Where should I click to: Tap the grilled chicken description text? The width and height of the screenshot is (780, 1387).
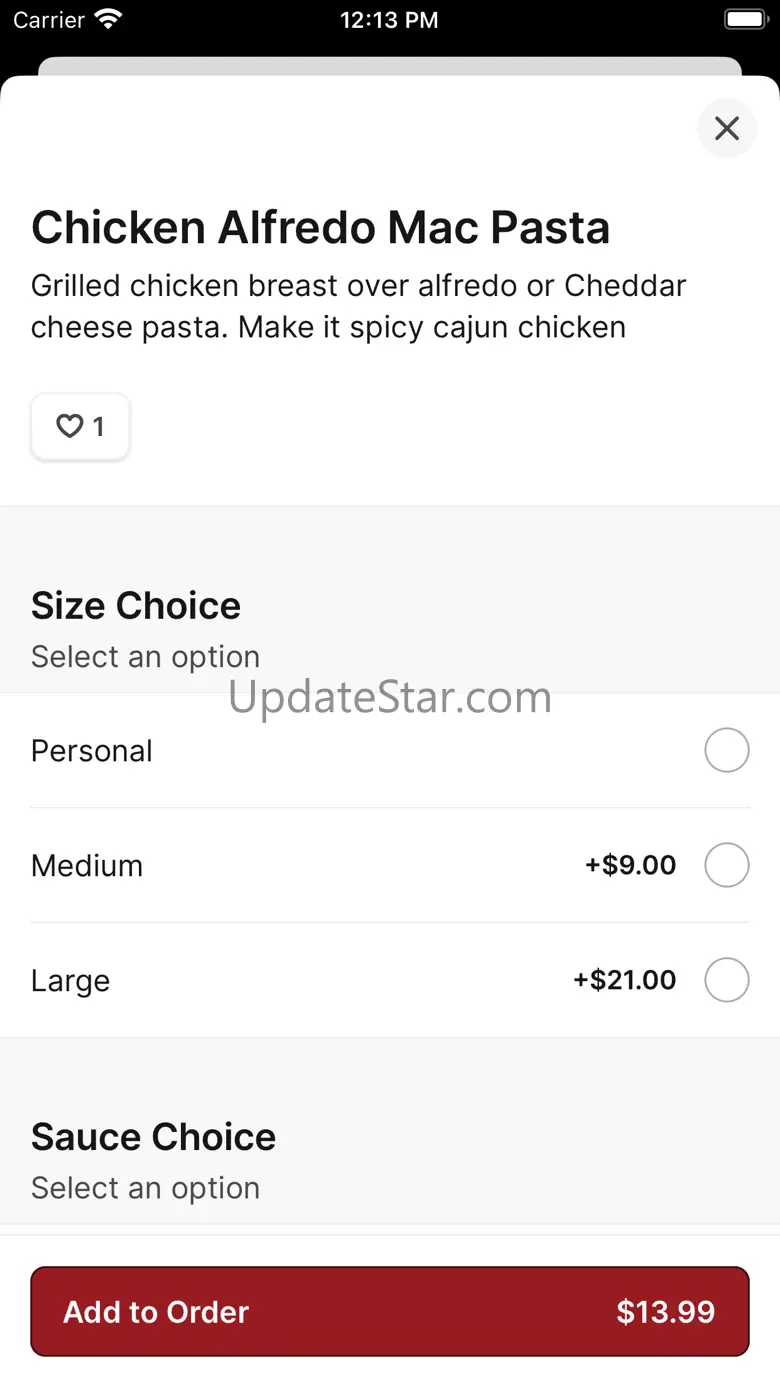[358, 306]
